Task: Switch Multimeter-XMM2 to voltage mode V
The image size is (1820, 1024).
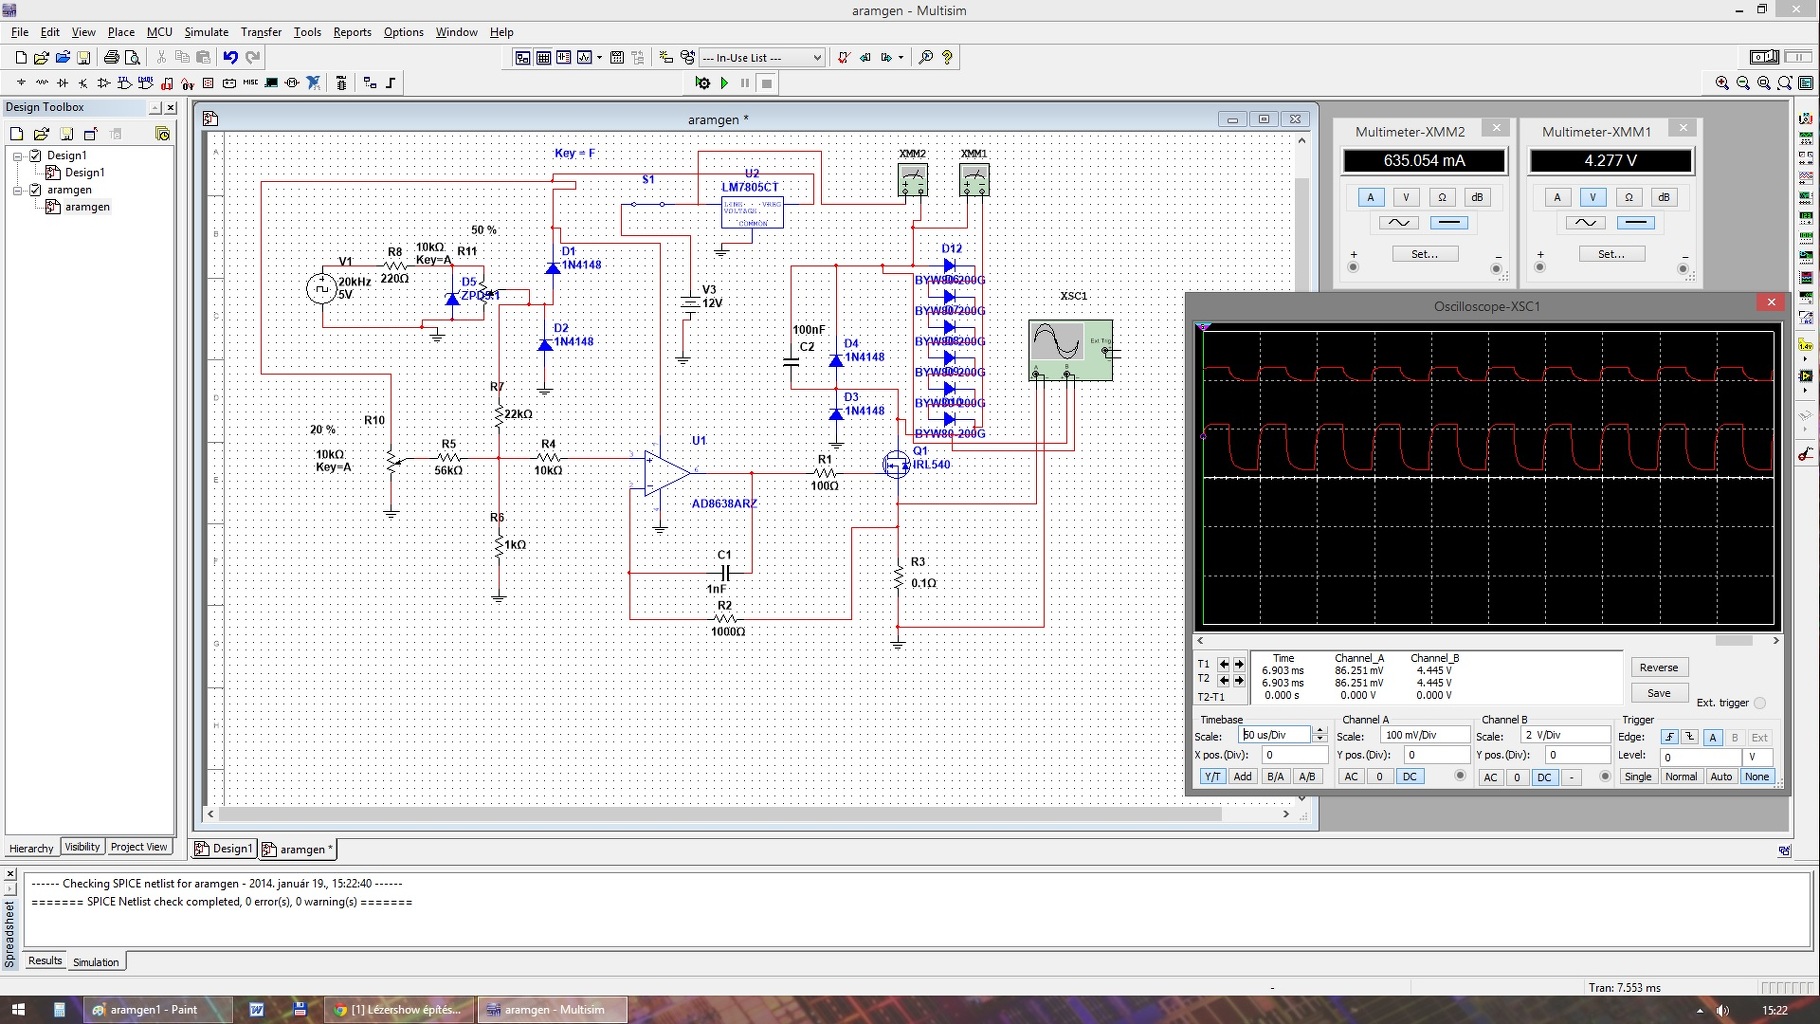Action: pos(1406,197)
